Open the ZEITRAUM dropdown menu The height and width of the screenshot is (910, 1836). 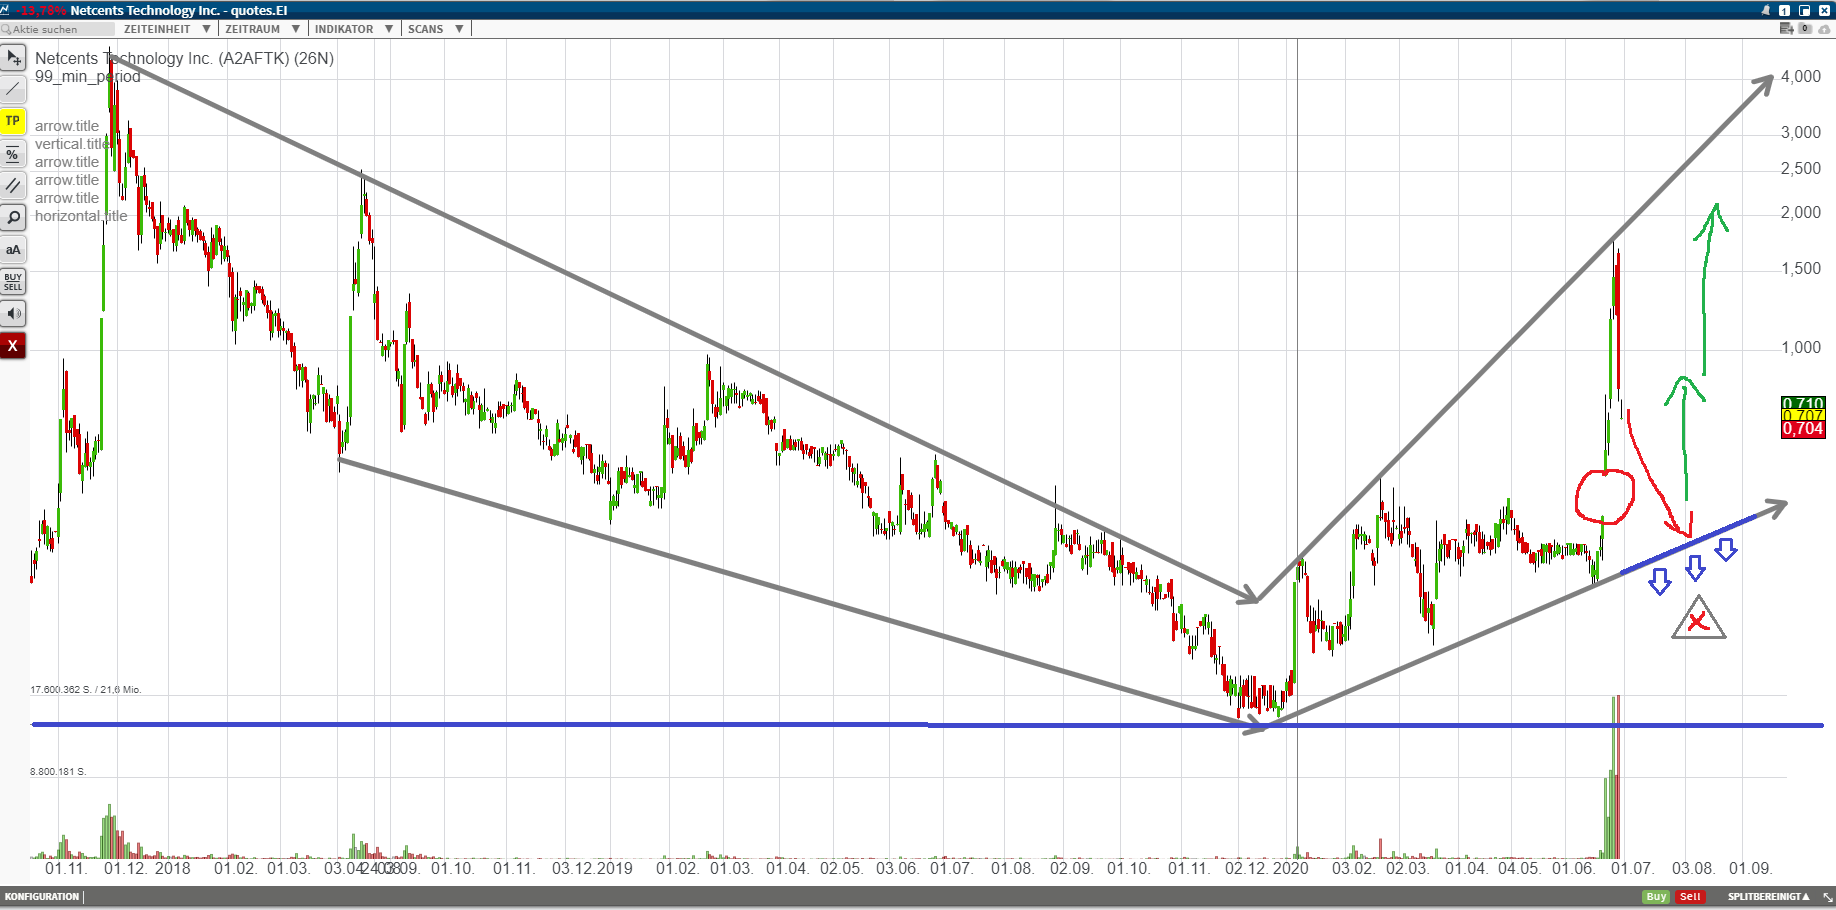coord(262,29)
